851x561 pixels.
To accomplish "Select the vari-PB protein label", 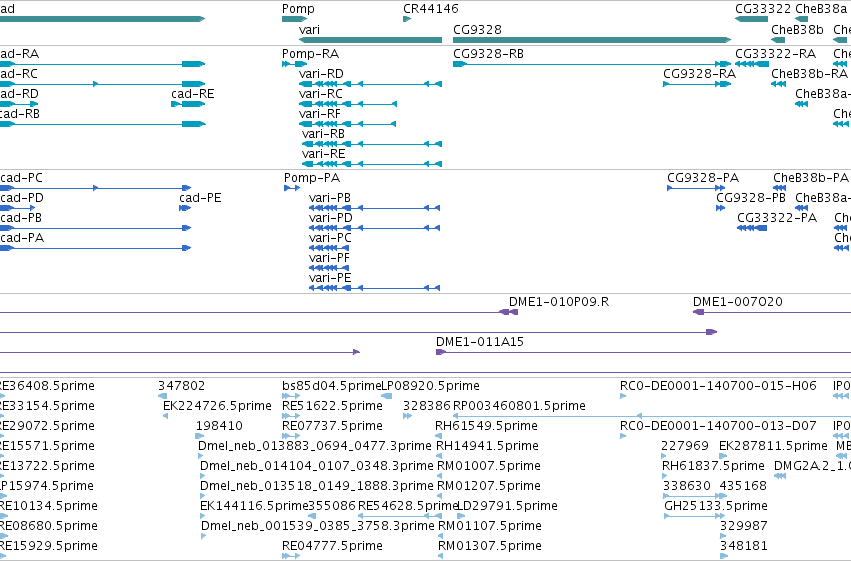I will click(x=330, y=198).
